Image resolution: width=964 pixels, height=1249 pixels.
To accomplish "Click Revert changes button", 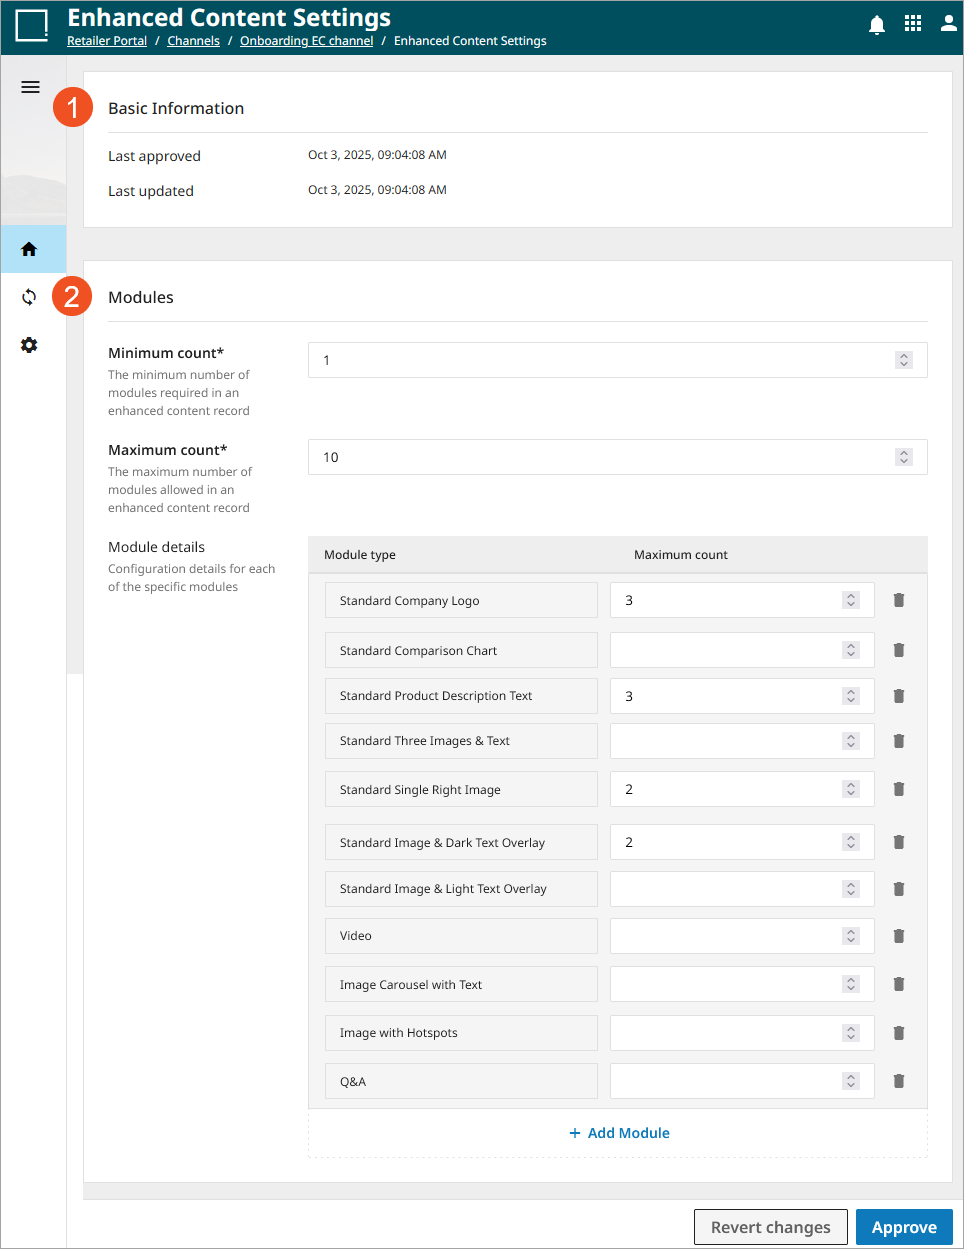I will point(770,1227).
